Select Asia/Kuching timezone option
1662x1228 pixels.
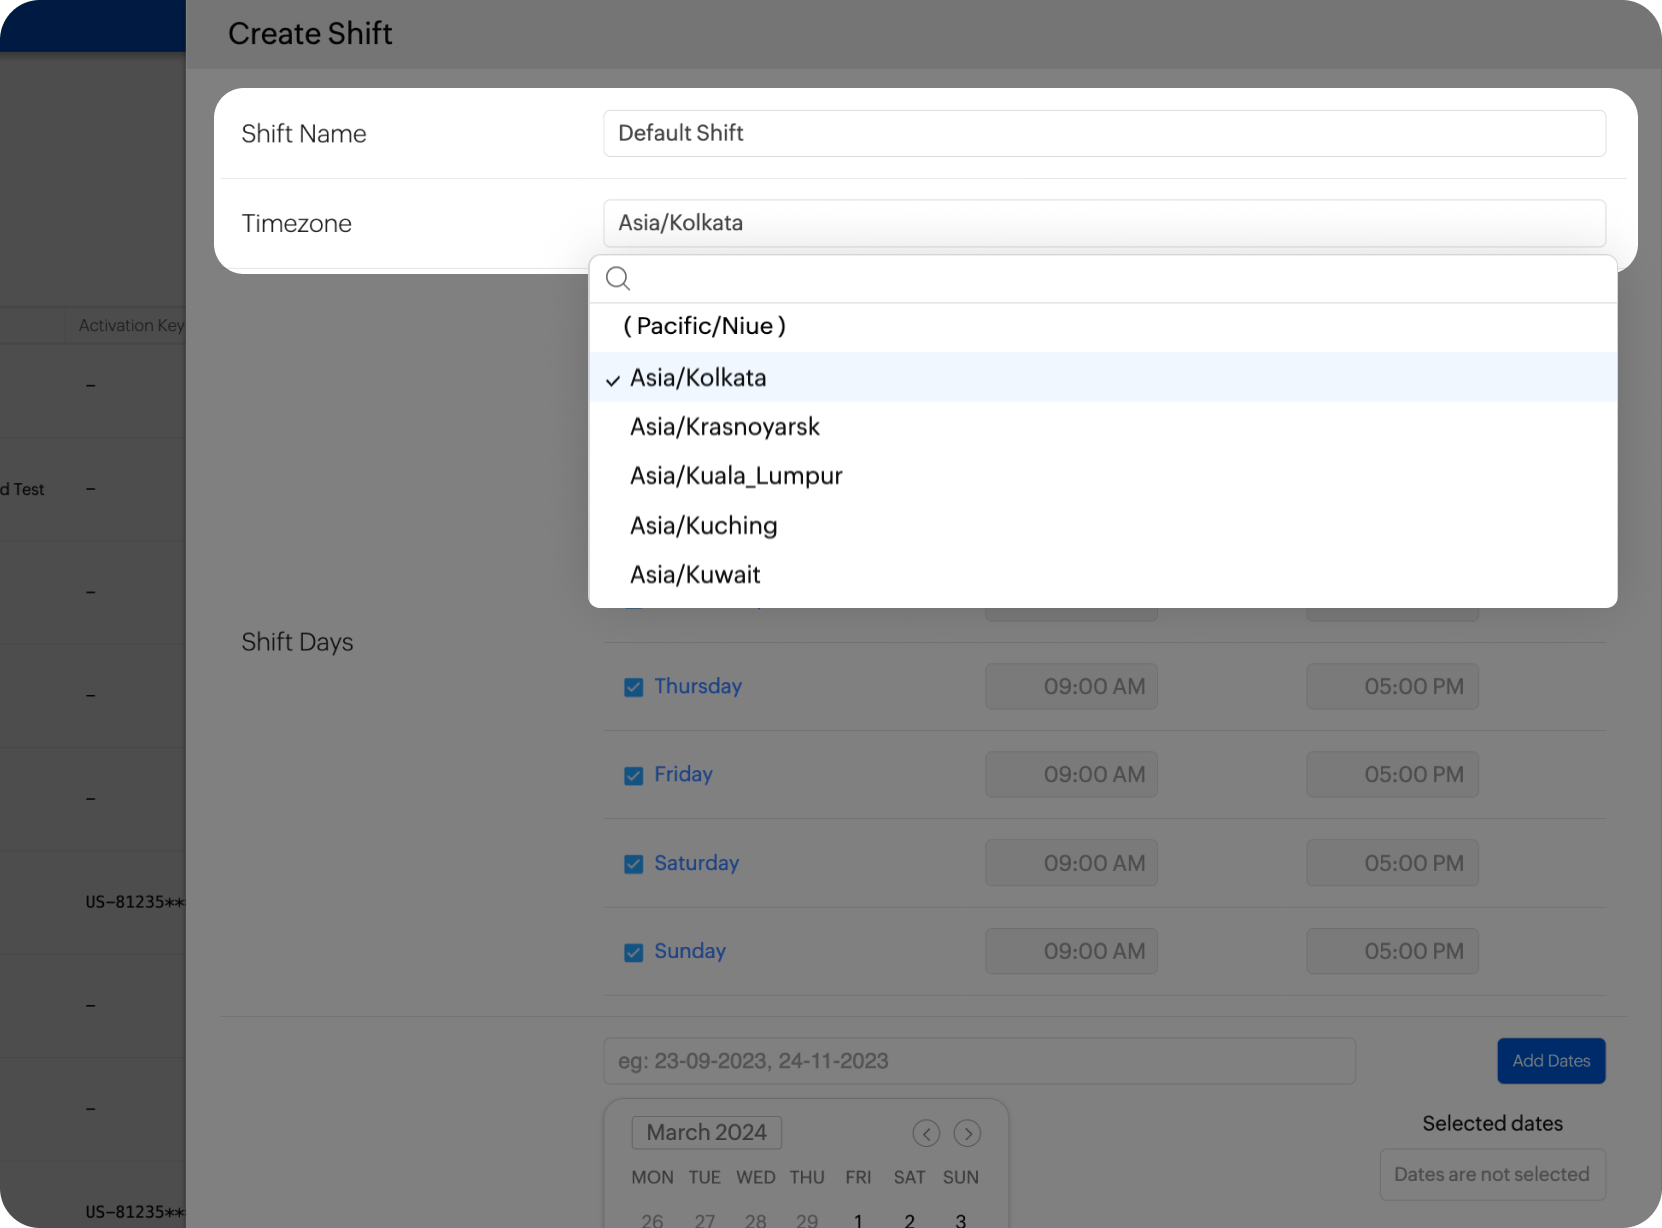pyautogui.click(x=703, y=526)
